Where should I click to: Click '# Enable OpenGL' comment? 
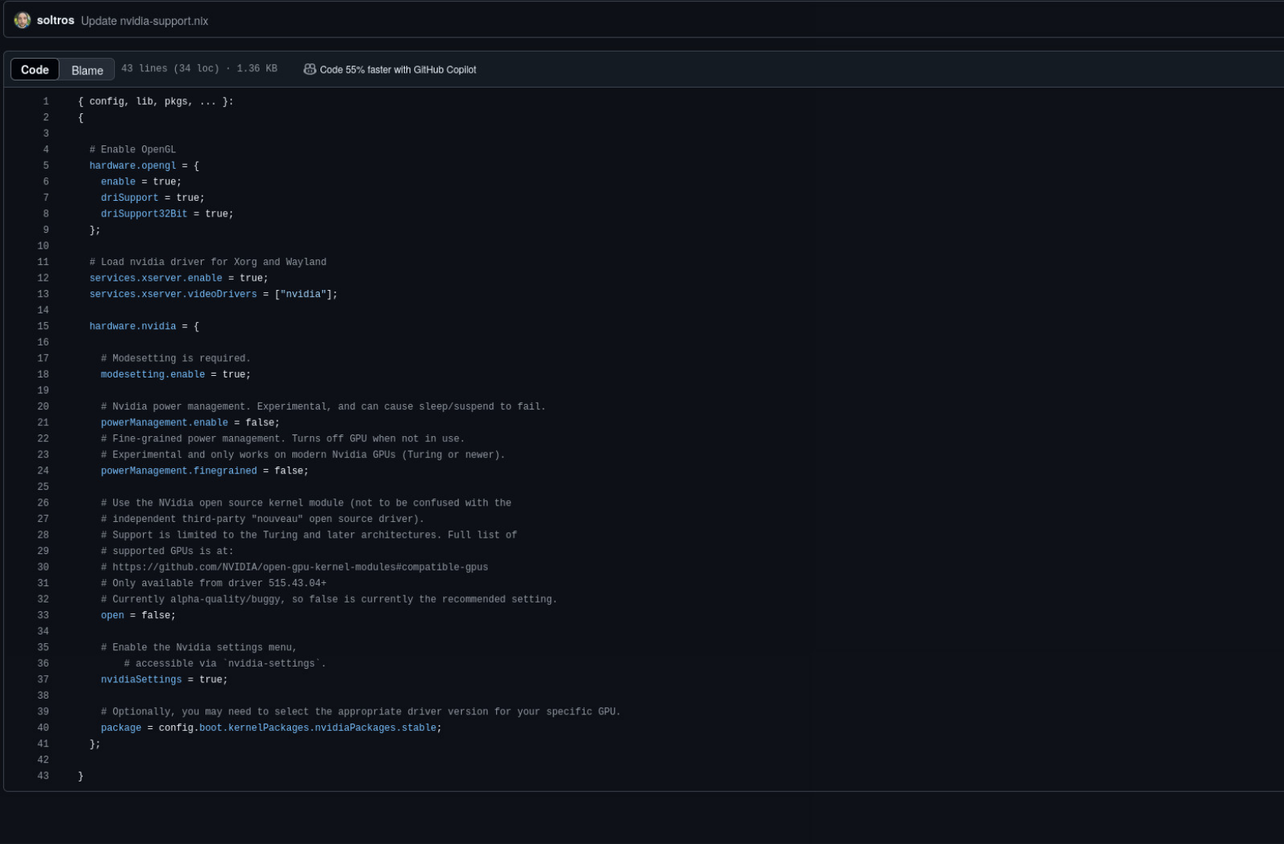[x=133, y=150]
